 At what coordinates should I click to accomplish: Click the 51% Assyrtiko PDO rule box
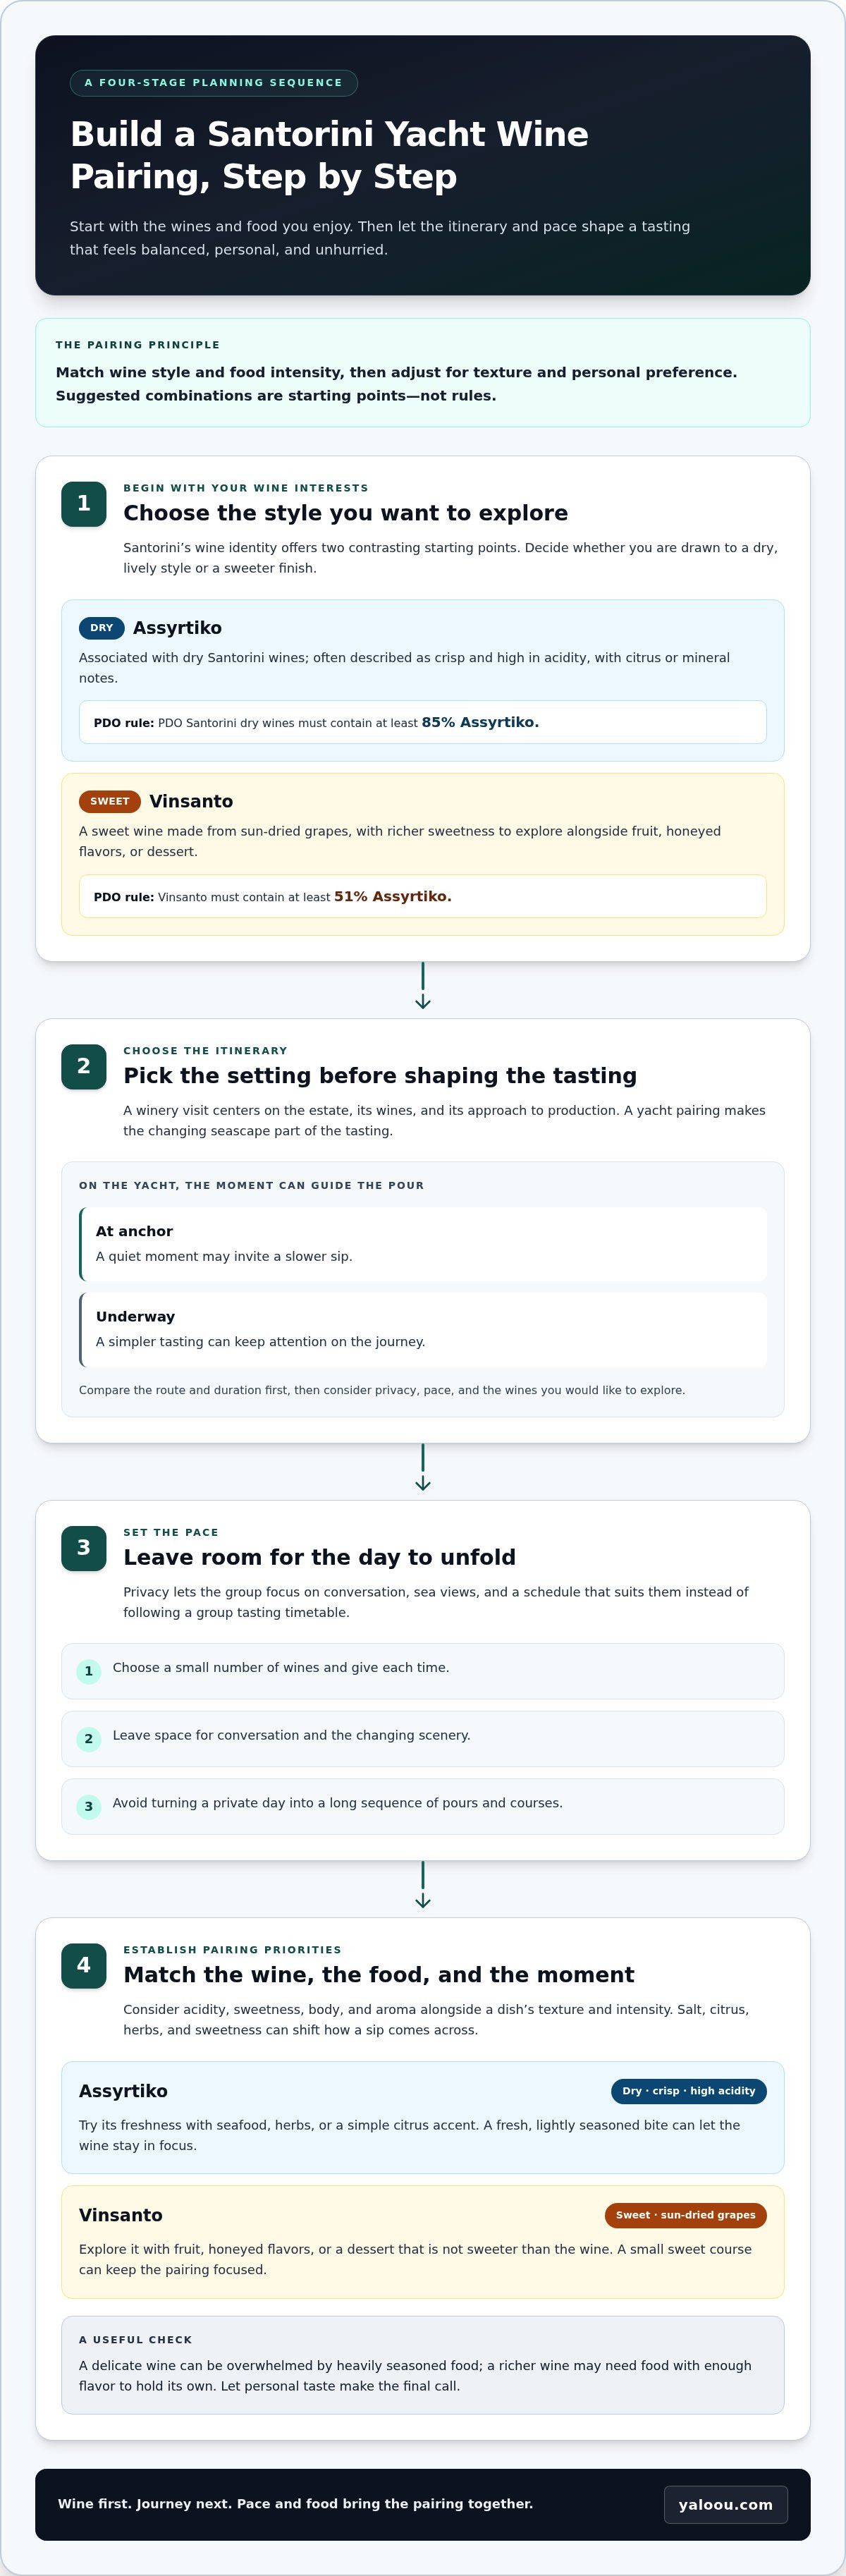click(x=423, y=896)
